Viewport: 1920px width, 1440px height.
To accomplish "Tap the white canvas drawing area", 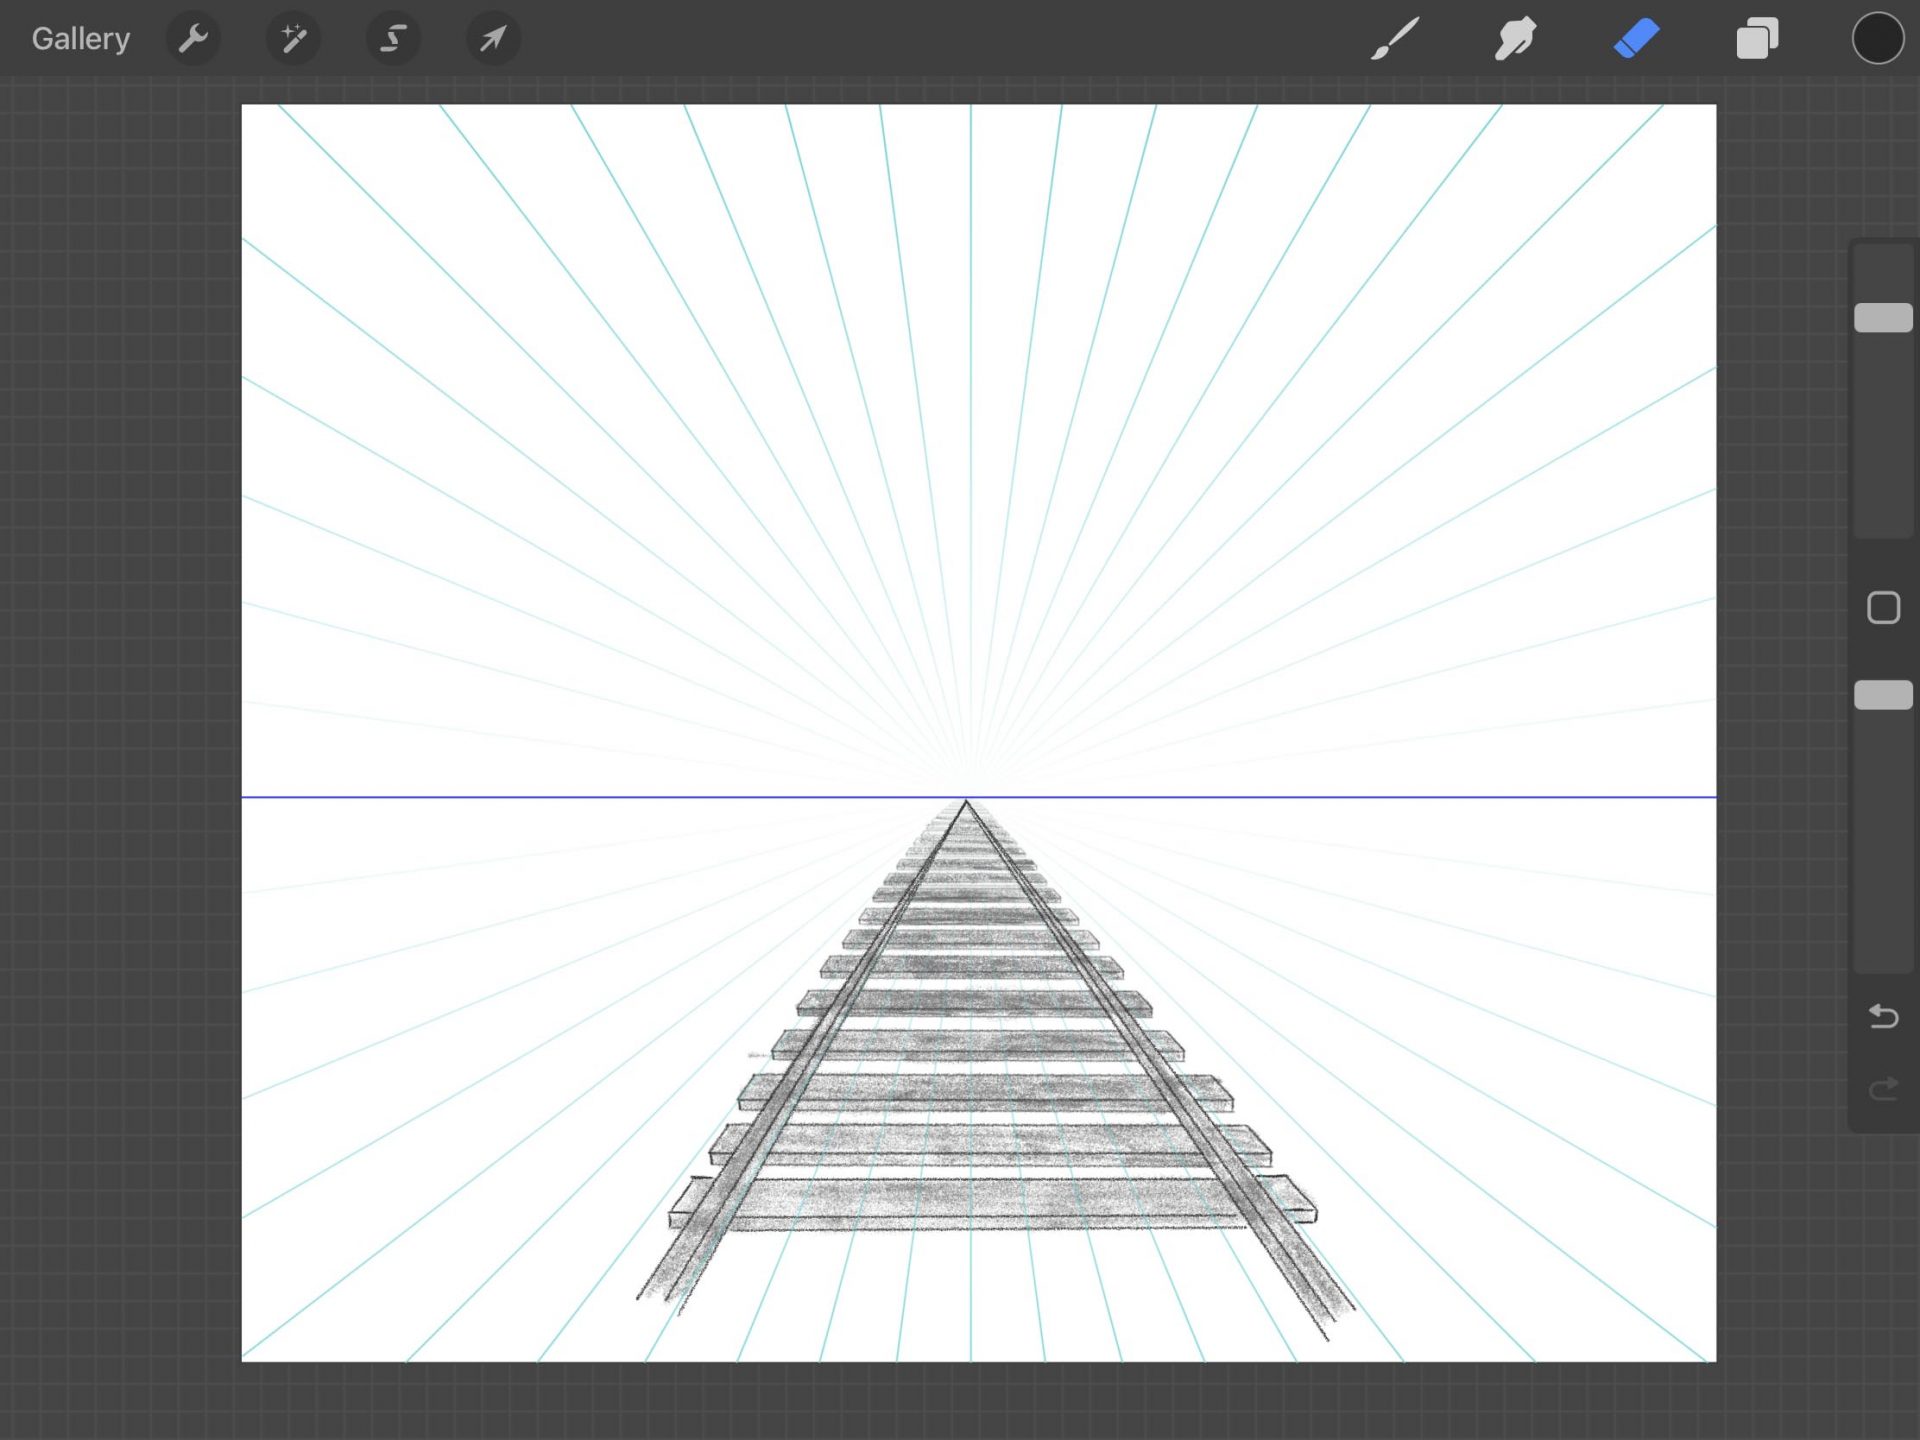I will [x=500, y=400].
